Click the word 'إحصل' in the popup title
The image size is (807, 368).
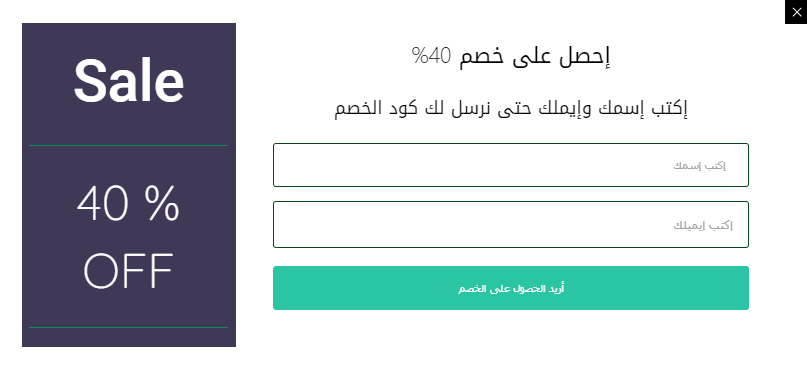582,57
